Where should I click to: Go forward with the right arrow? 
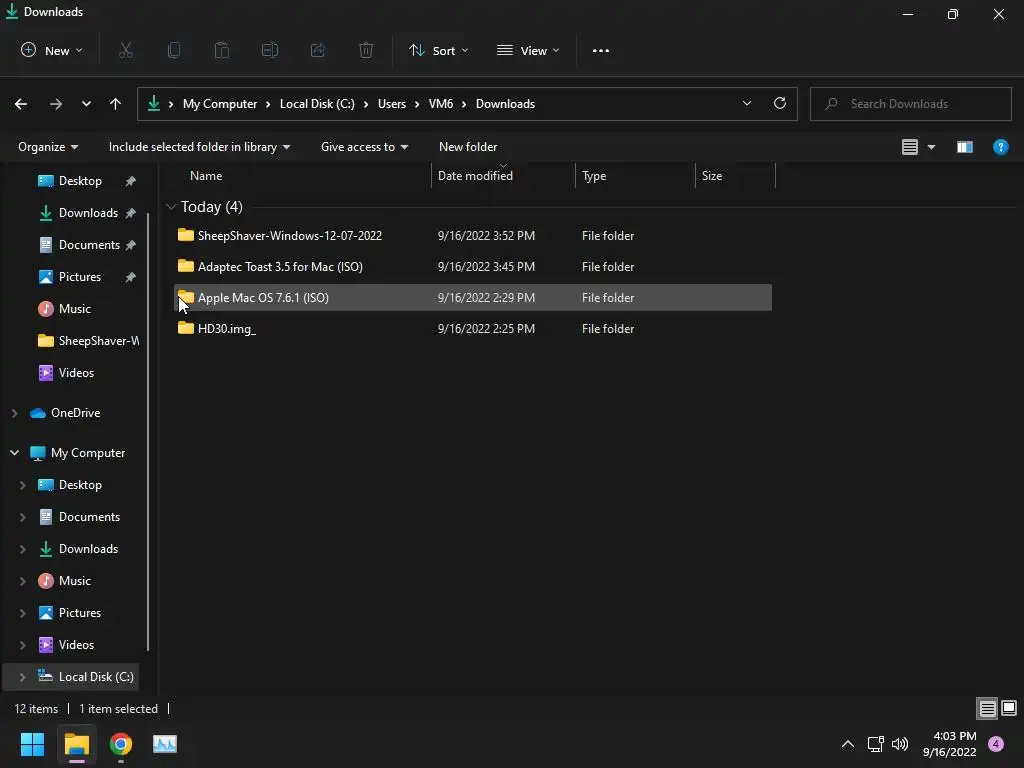click(56, 104)
